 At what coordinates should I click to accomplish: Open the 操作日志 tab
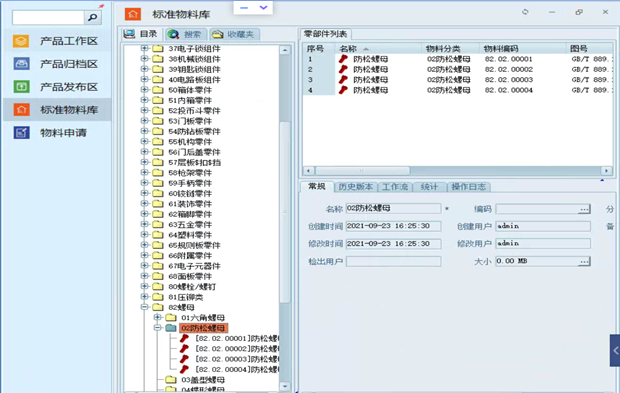coord(468,187)
